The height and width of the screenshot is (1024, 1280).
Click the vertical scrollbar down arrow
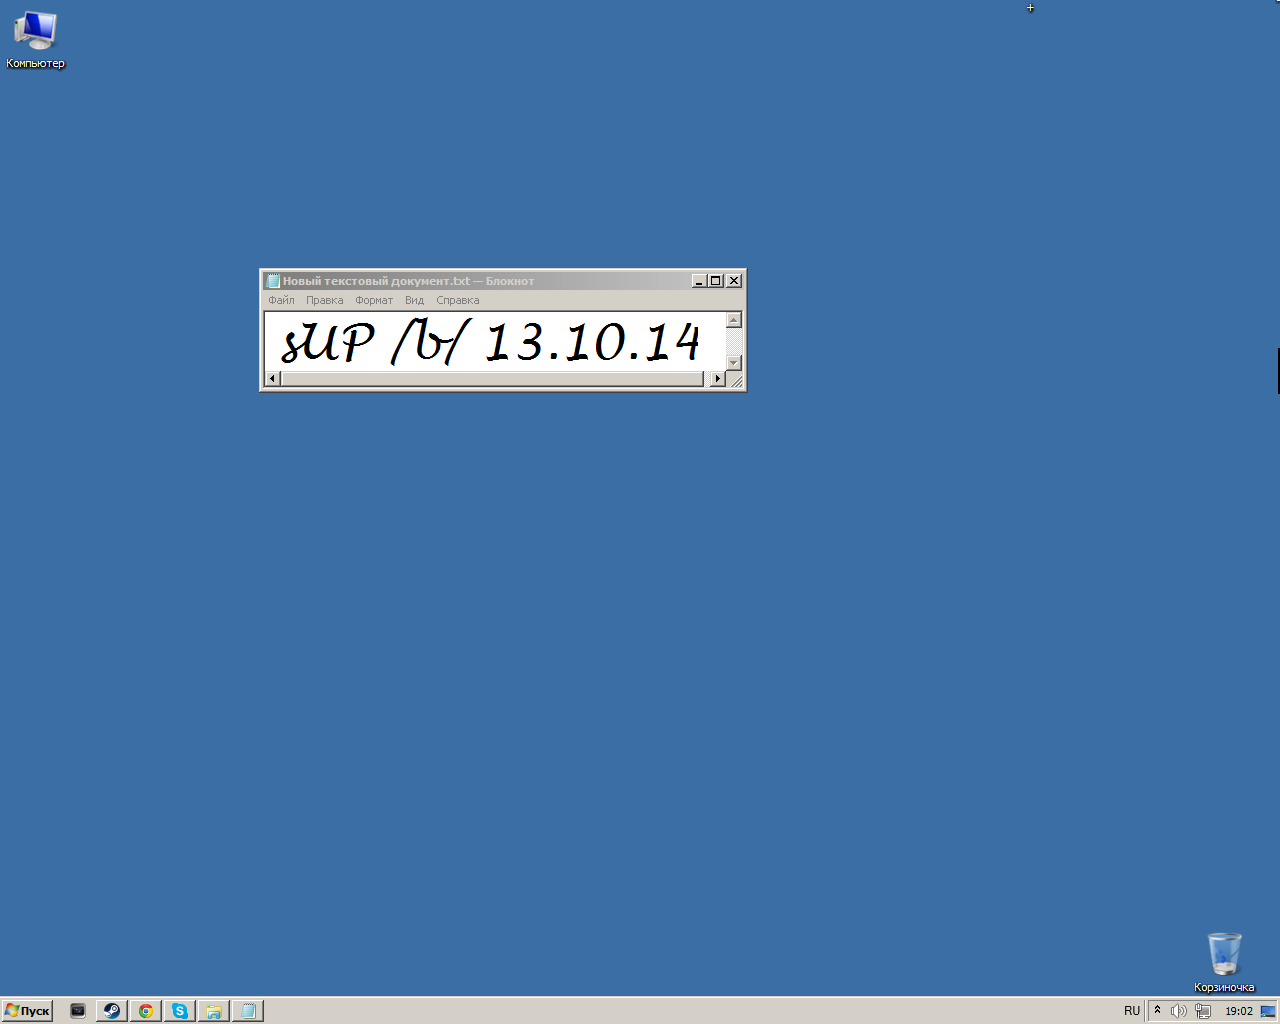[x=734, y=363]
